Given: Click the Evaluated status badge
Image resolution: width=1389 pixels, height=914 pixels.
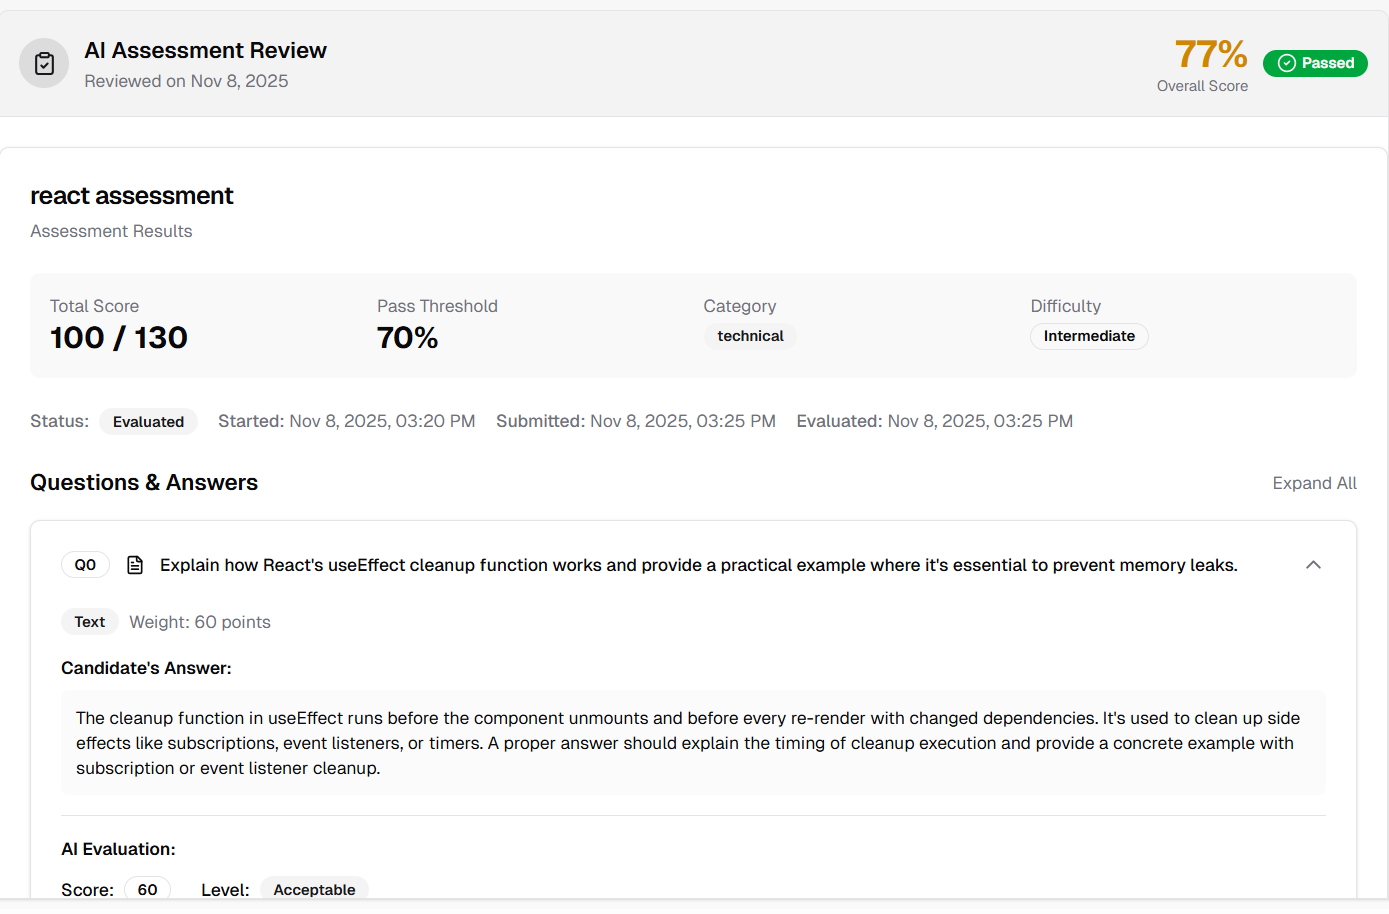Looking at the screenshot, I should click(148, 422).
